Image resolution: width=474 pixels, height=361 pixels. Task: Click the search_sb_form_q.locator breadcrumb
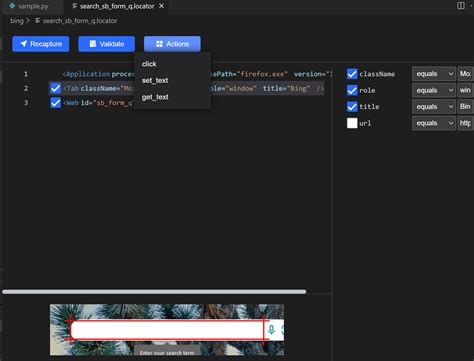pyautogui.click(x=80, y=21)
